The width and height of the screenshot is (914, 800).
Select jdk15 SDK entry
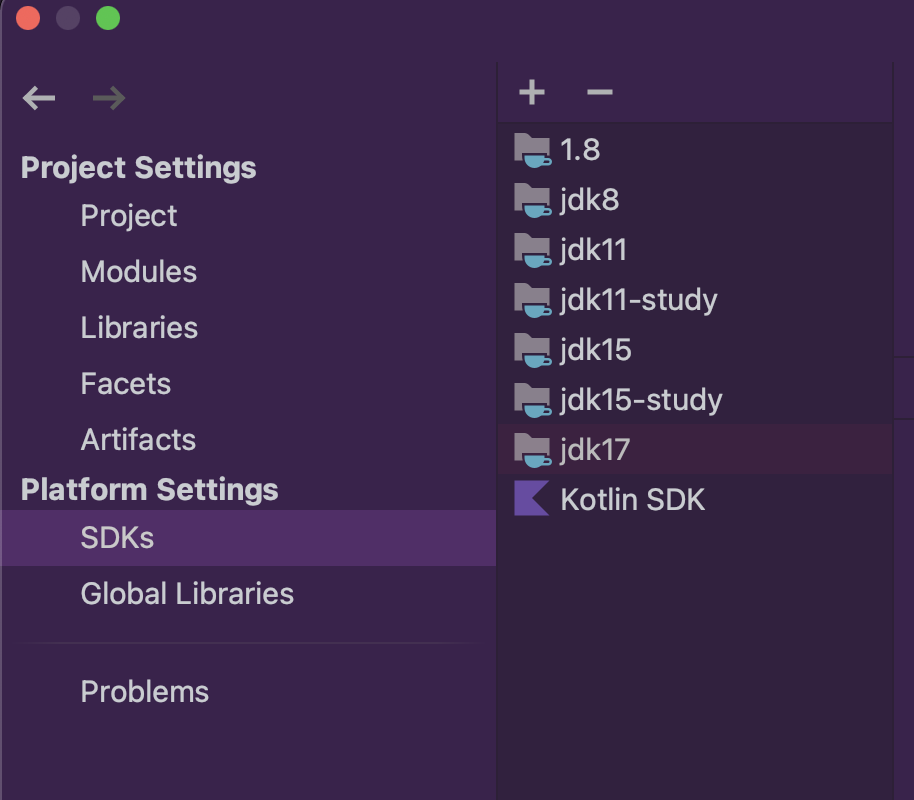click(x=695, y=350)
